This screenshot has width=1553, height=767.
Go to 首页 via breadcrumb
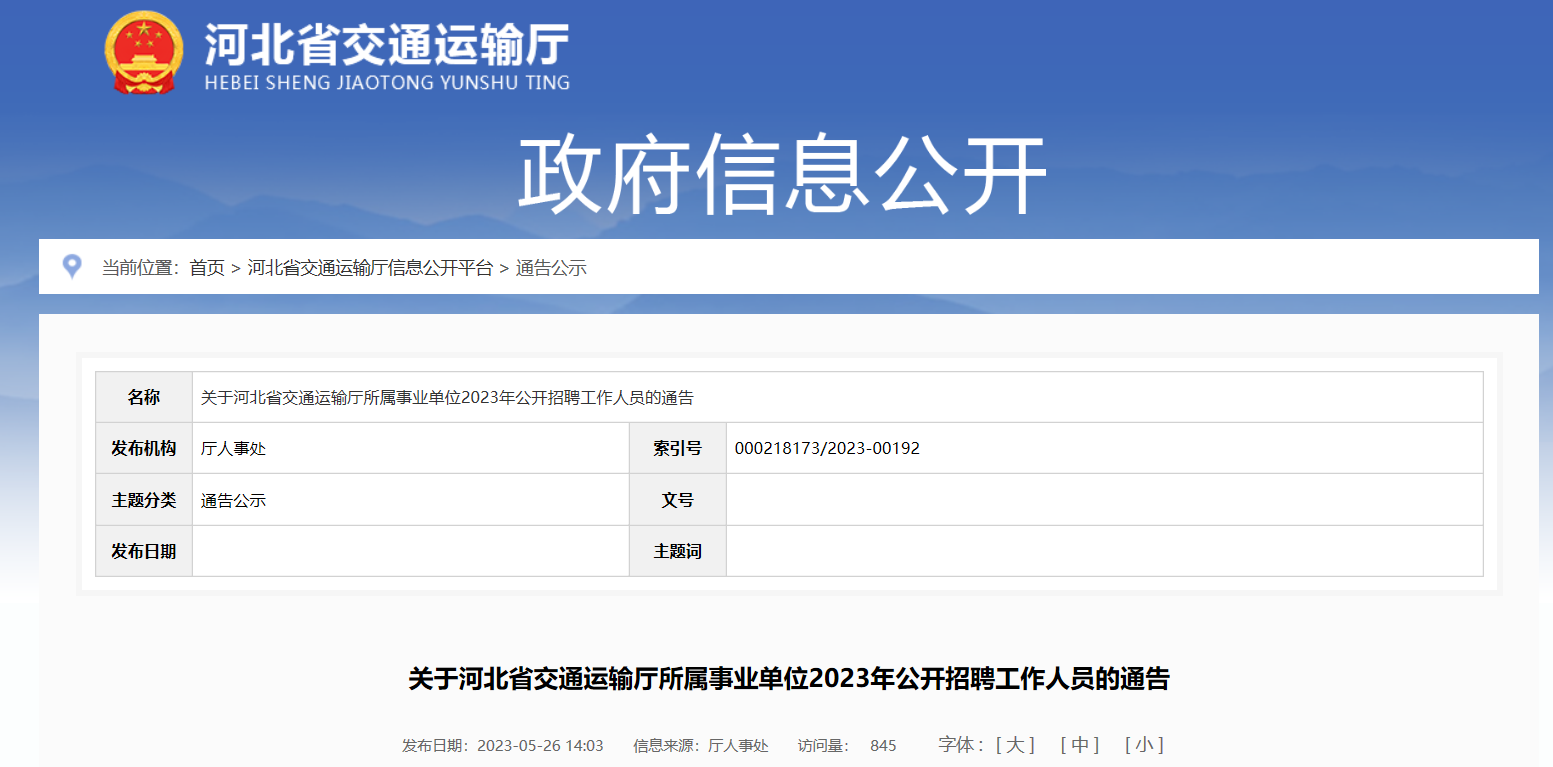207,268
